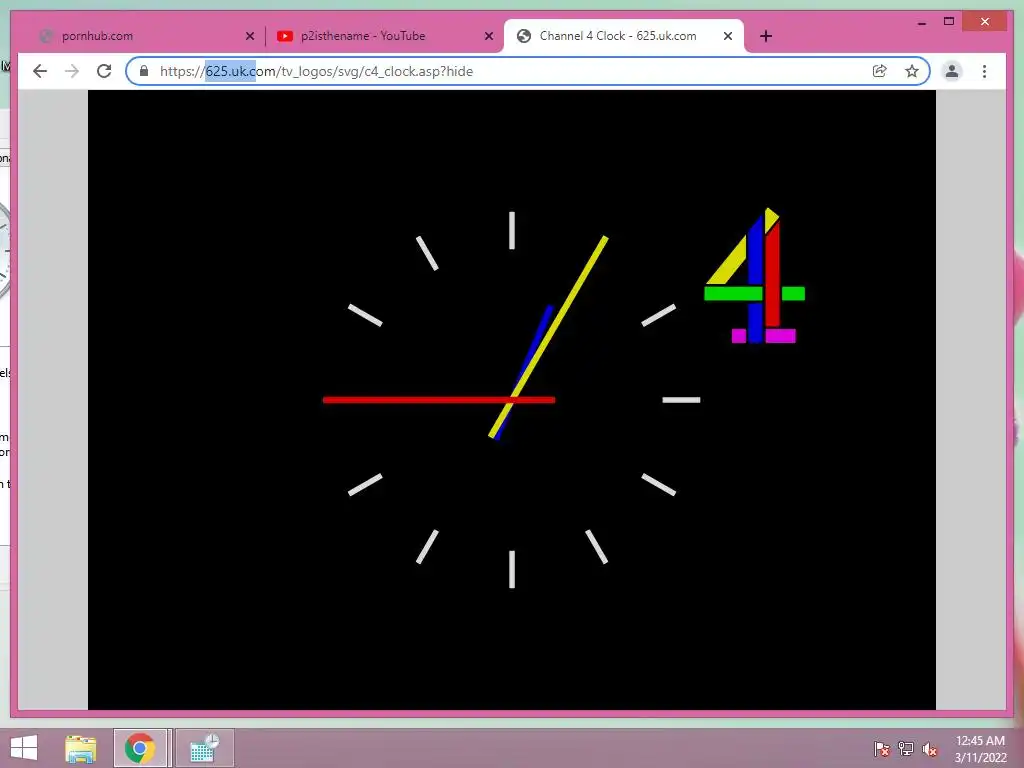The height and width of the screenshot is (768, 1024).
Task: Open the Chrome profile menu
Action: tap(952, 71)
